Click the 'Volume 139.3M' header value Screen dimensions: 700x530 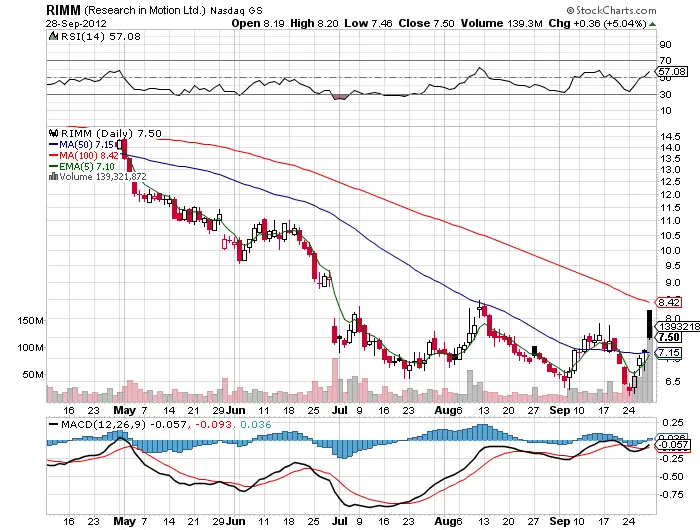pyautogui.click(x=501, y=23)
